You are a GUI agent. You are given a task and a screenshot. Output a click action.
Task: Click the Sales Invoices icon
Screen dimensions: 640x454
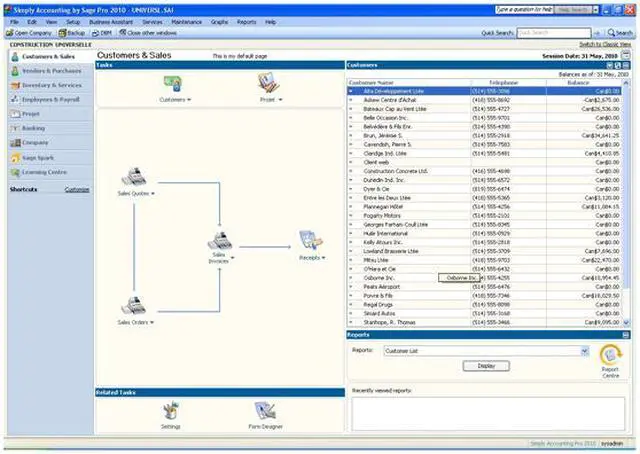220,241
